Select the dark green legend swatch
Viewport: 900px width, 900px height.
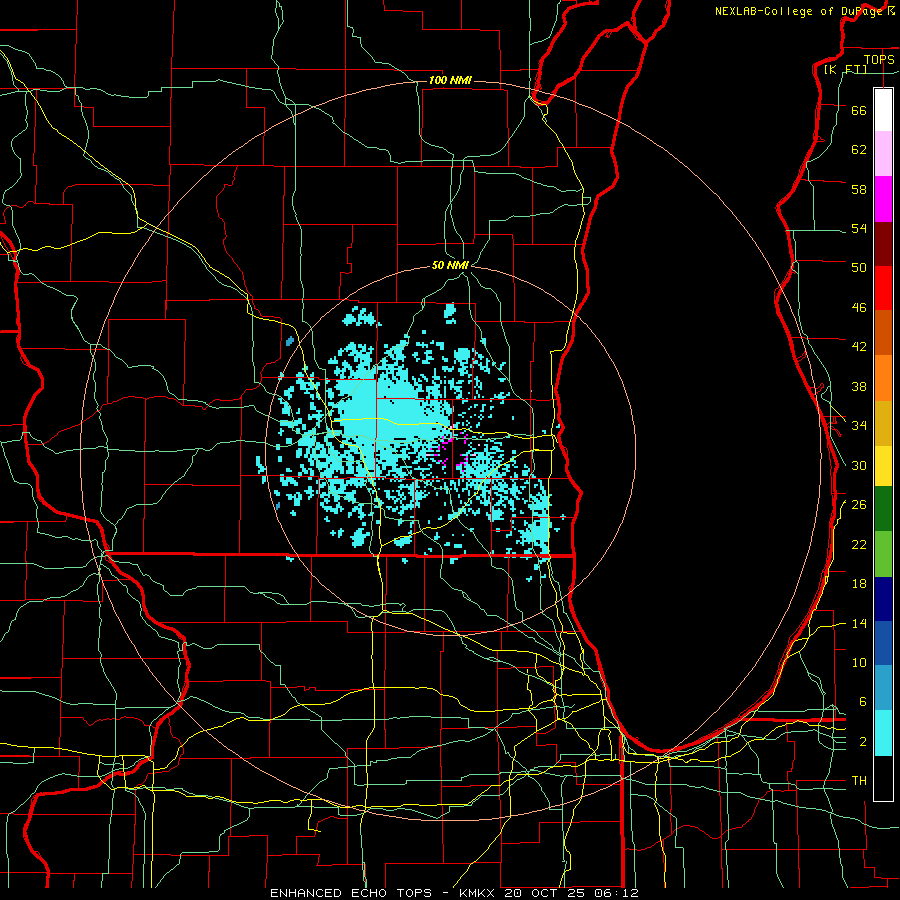pos(883,509)
